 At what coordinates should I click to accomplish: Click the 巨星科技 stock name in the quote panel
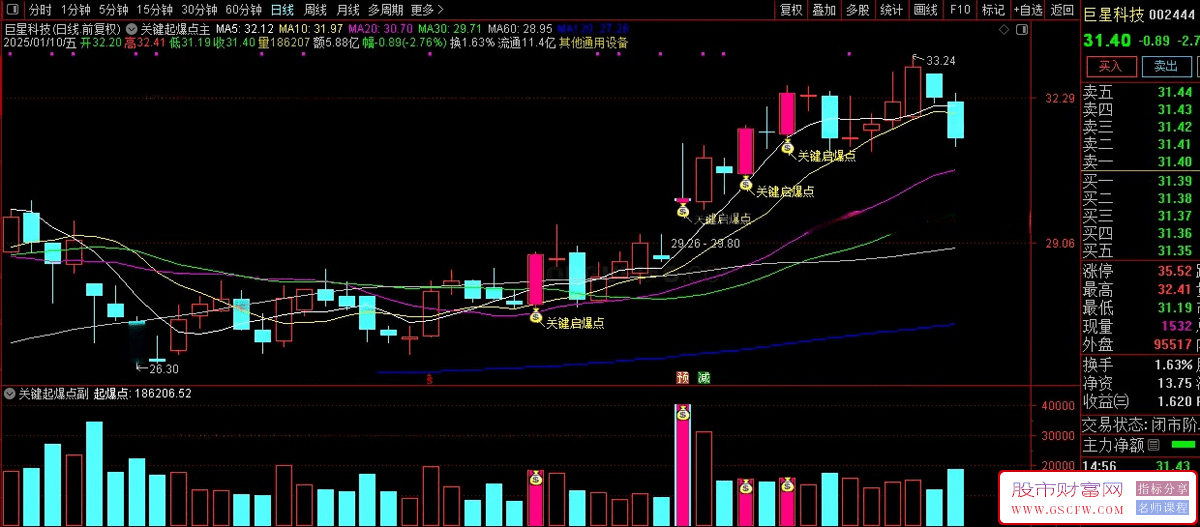1113,14
